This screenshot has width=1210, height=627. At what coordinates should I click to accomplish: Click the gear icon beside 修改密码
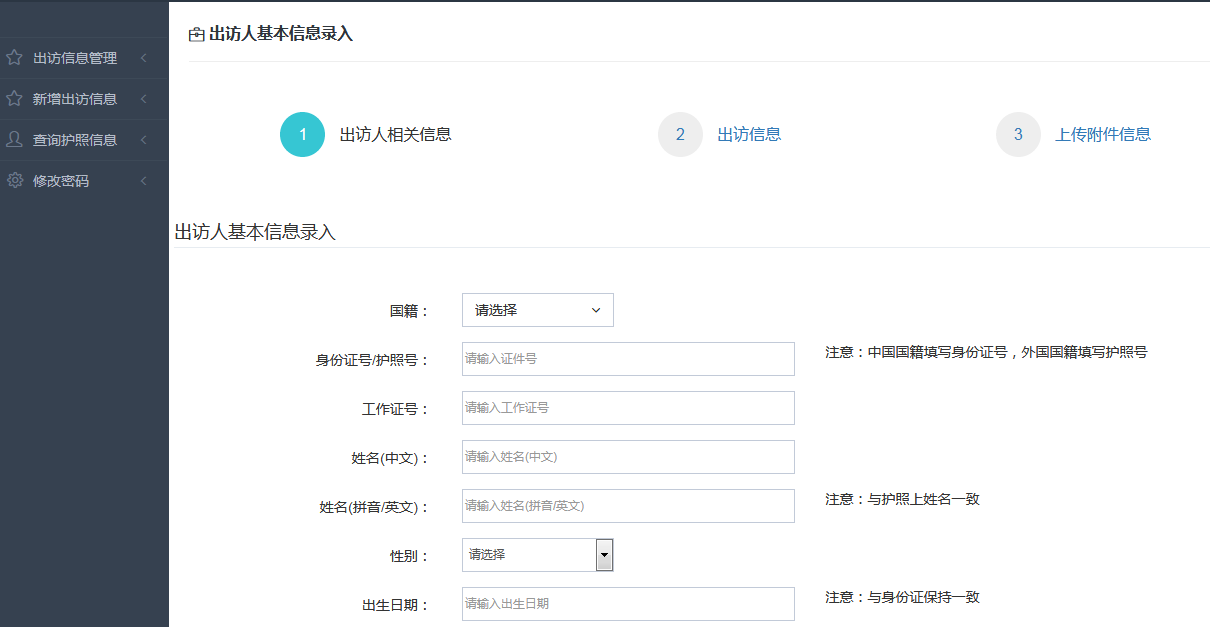tap(14, 181)
